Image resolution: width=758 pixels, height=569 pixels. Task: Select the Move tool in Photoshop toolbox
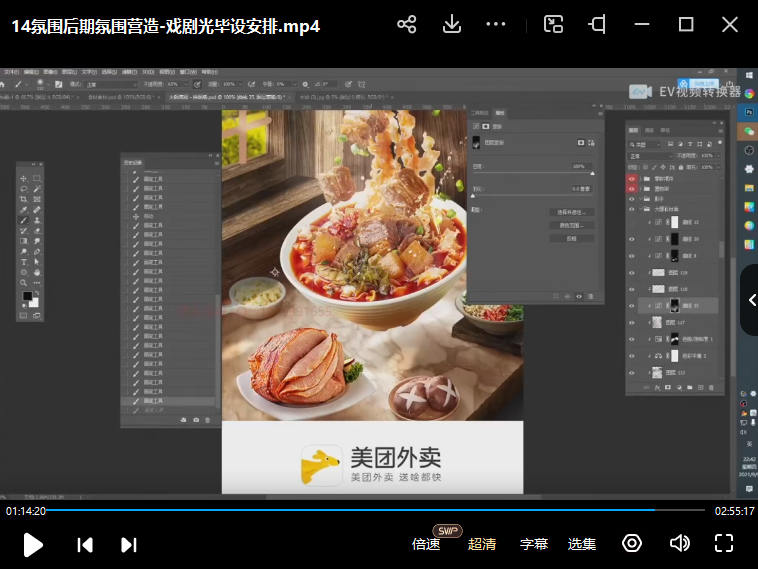point(24,178)
